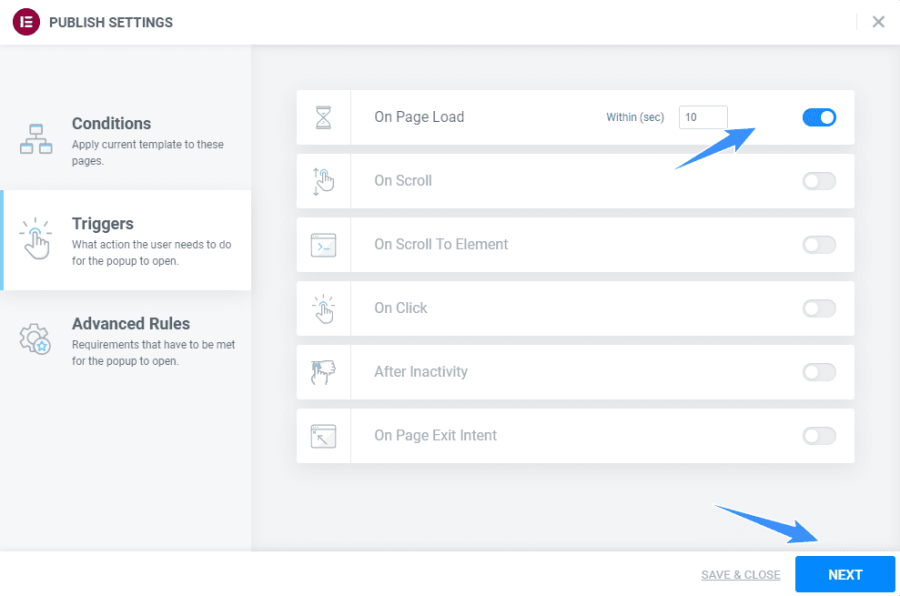
Task: Click the On Page Exit Intent icon
Action: [x=324, y=436]
